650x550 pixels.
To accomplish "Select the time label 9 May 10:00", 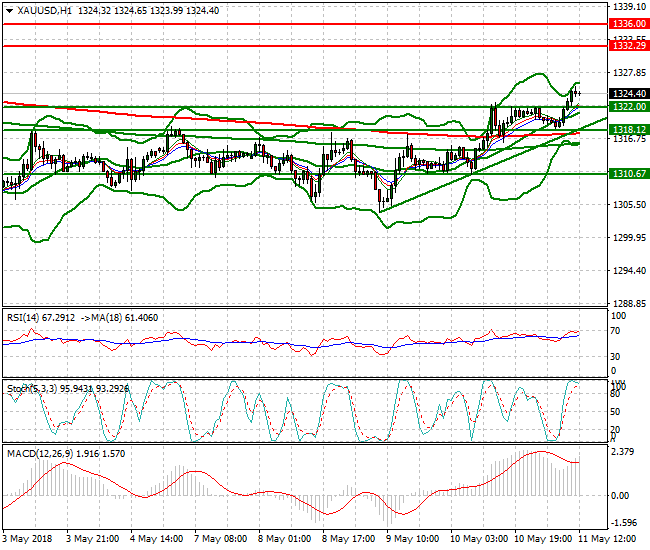I will point(412,539).
